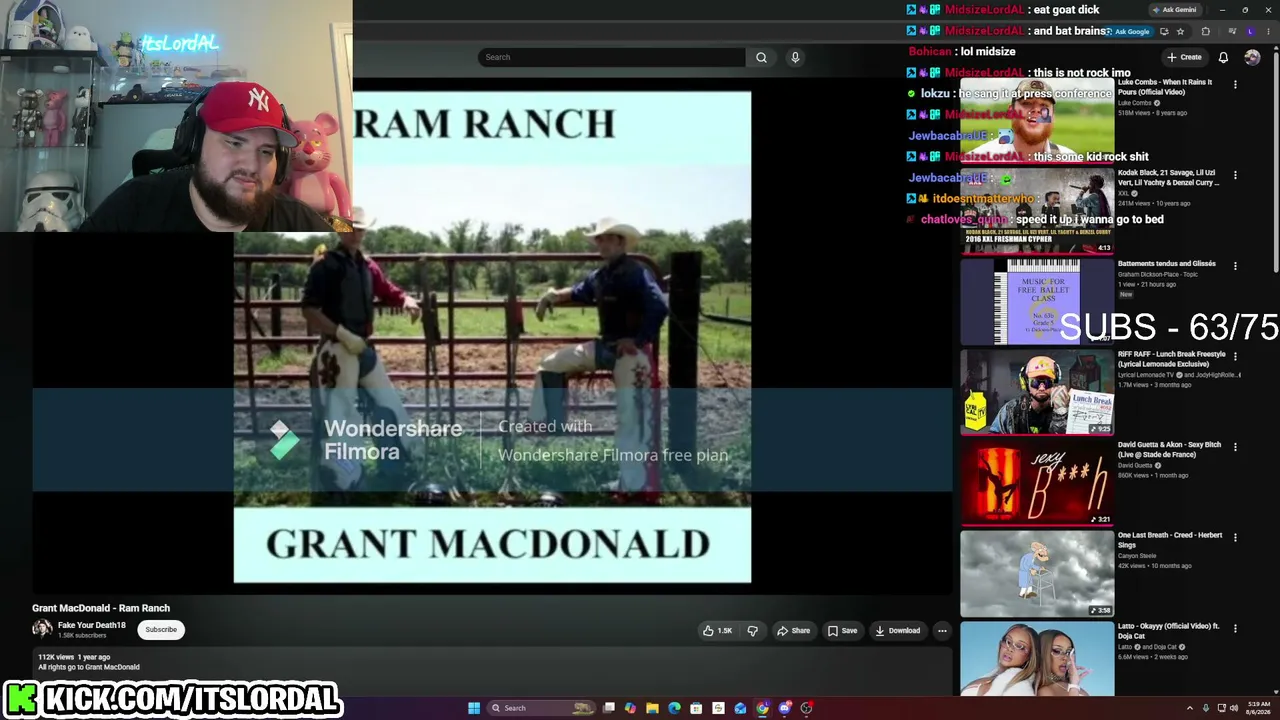Bookmark this page with the star icon

point(1180,31)
